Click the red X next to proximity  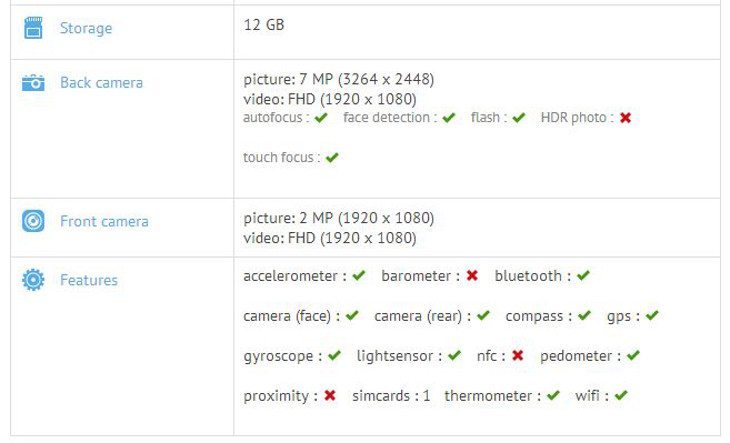(330, 396)
